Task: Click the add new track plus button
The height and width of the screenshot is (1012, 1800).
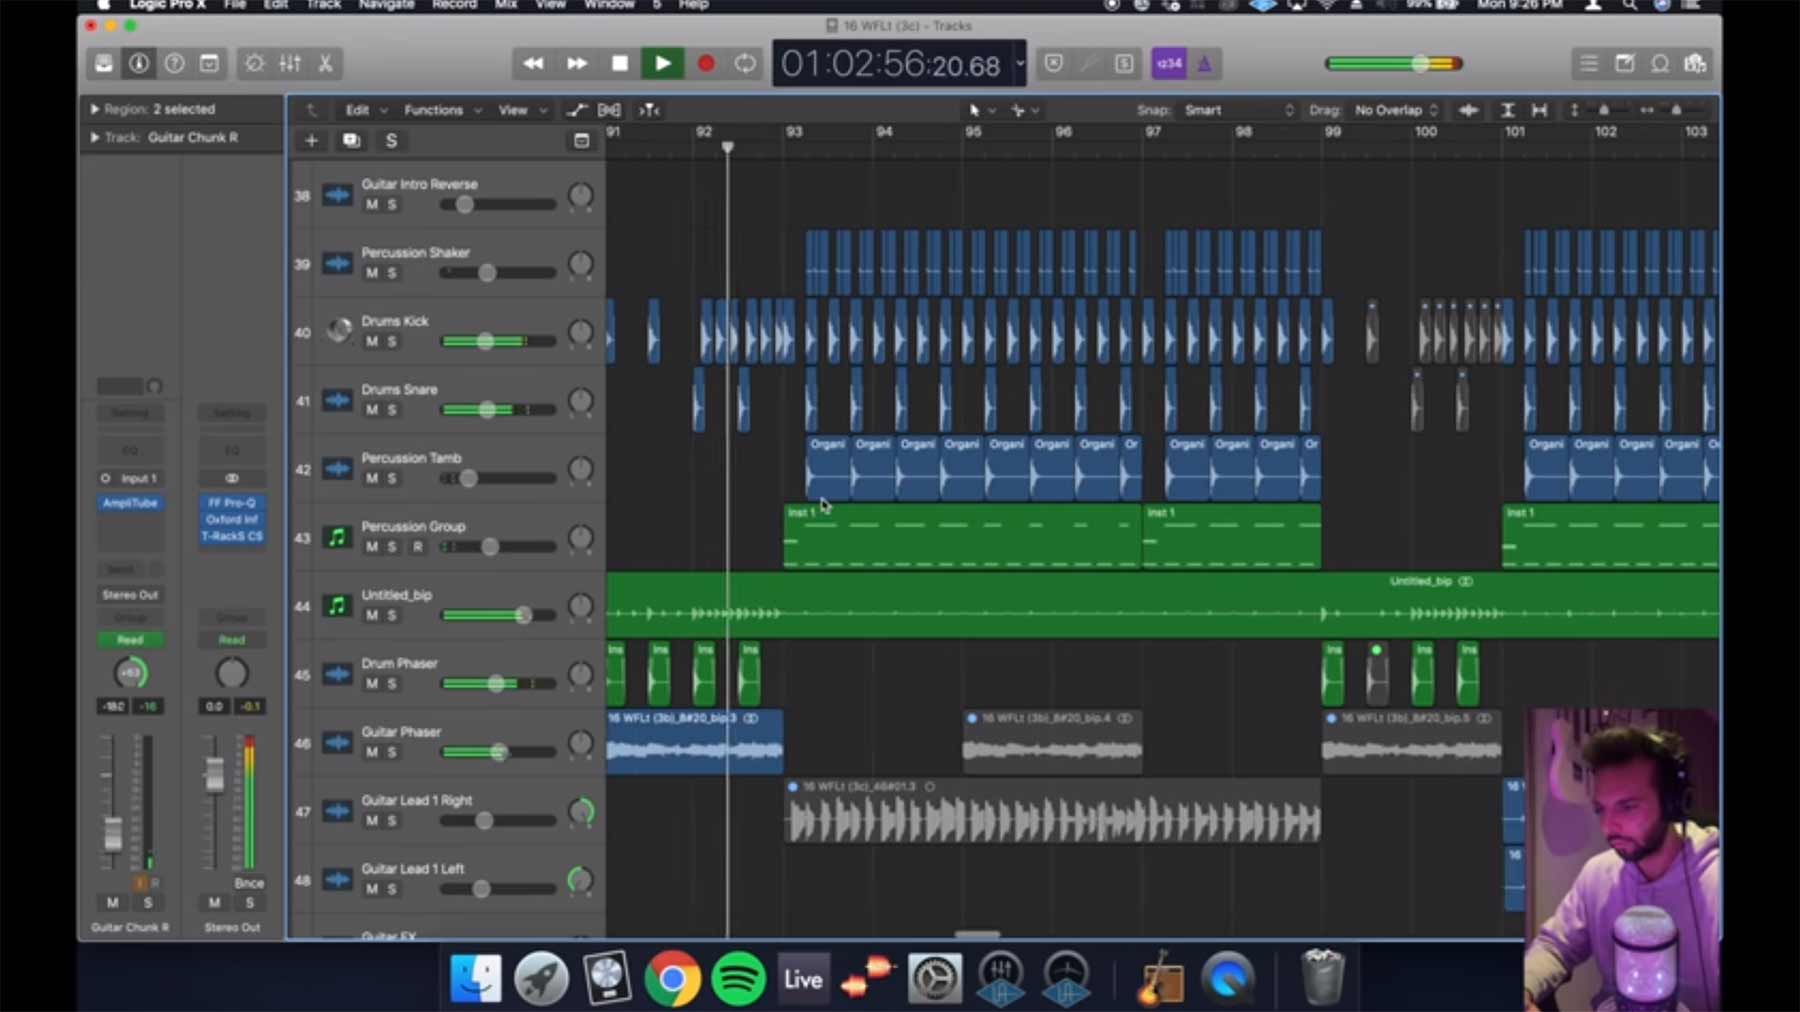Action: coord(311,141)
